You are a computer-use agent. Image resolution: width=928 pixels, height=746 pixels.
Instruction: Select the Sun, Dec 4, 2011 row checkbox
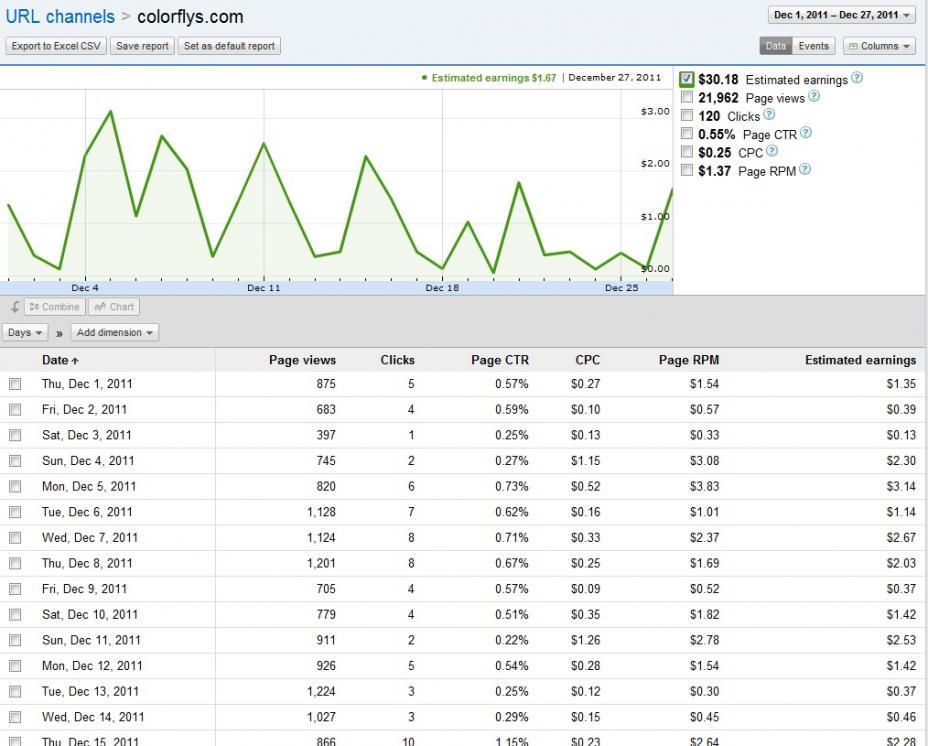pyautogui.click(x=15, y=461)
